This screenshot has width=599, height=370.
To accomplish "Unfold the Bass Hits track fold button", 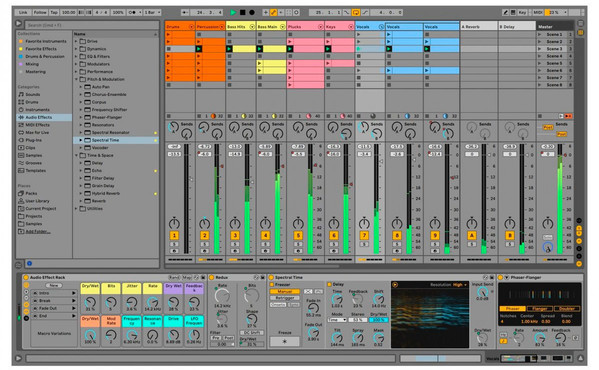I will [252, 27].
